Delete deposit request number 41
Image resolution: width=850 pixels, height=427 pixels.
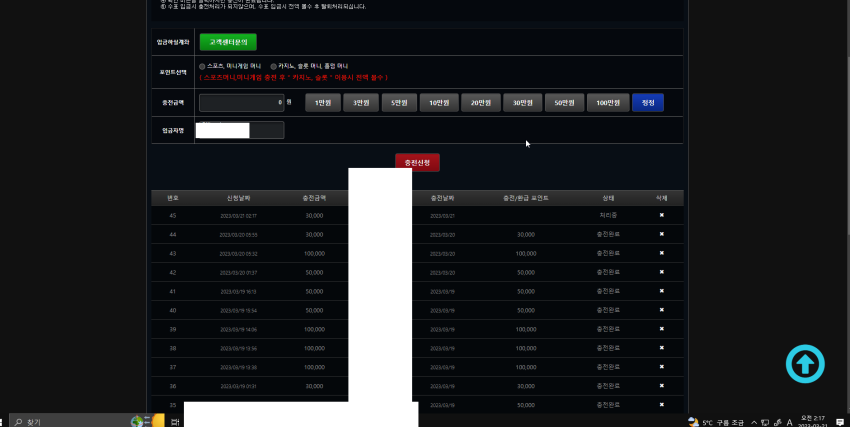[x=661, y=291]
